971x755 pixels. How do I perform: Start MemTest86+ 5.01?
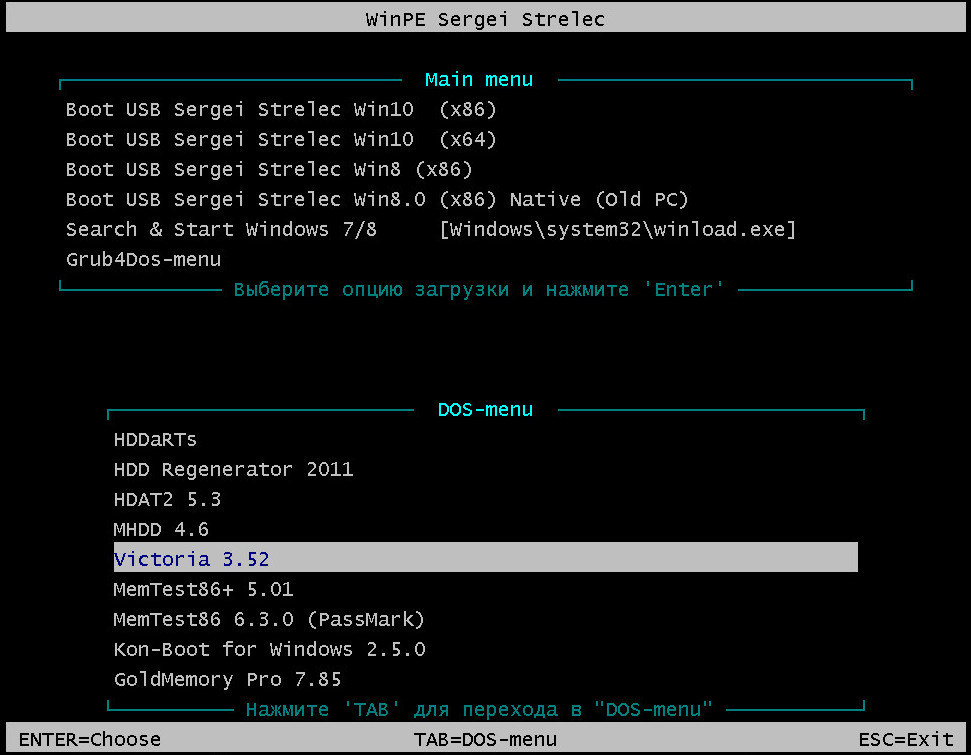pyautogui.click(x=203, y=590)
